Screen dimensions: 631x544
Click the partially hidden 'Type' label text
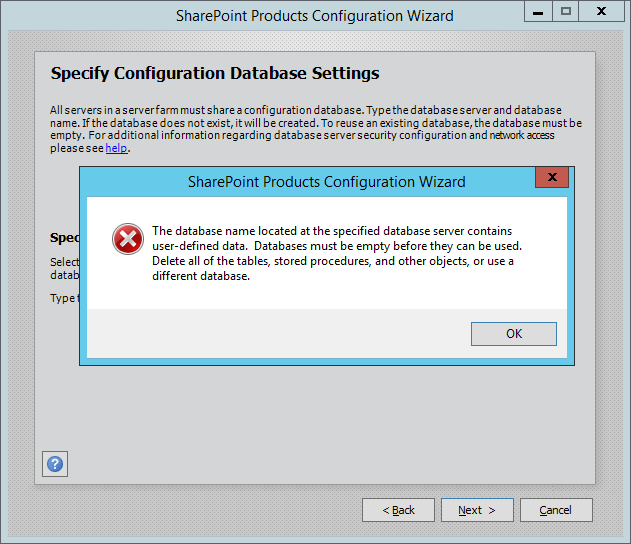pos(64,298)
